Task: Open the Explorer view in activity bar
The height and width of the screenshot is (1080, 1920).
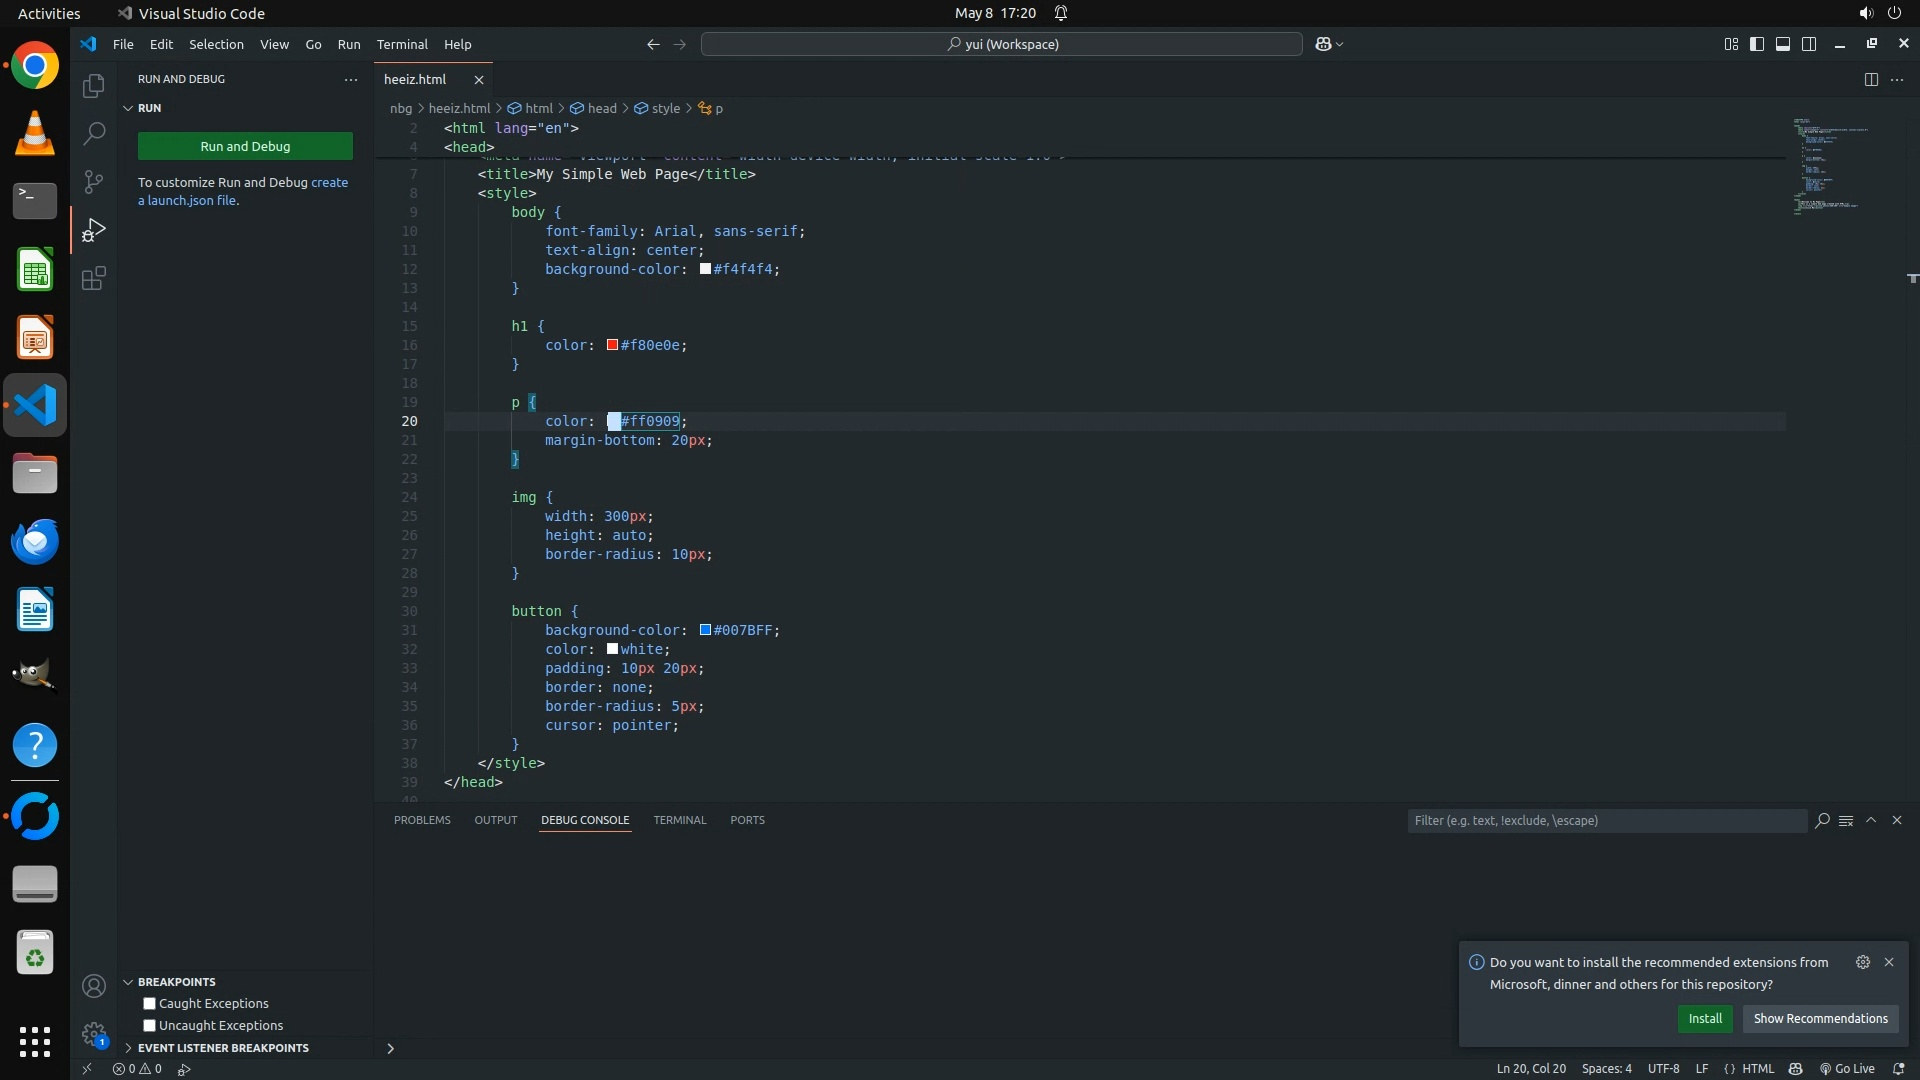Action: click(x=93, y=86)
